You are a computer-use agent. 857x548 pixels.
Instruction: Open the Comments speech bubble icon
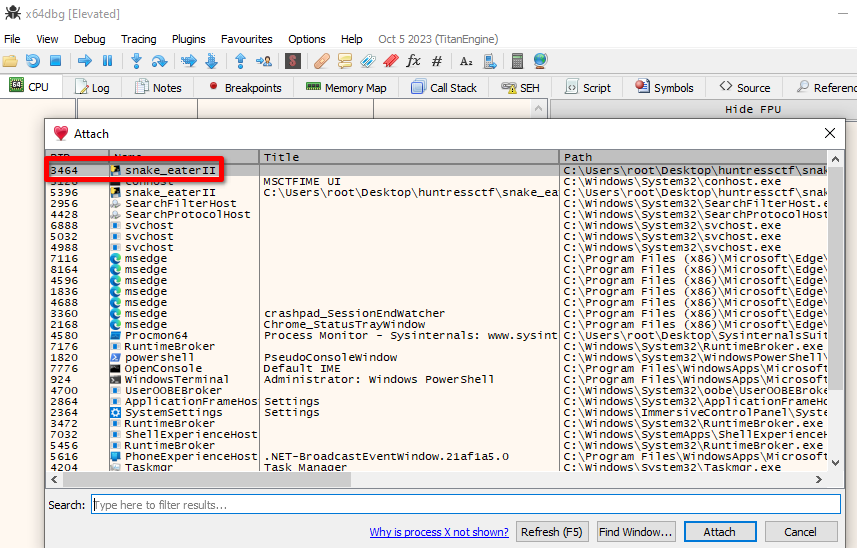(345, 61)
